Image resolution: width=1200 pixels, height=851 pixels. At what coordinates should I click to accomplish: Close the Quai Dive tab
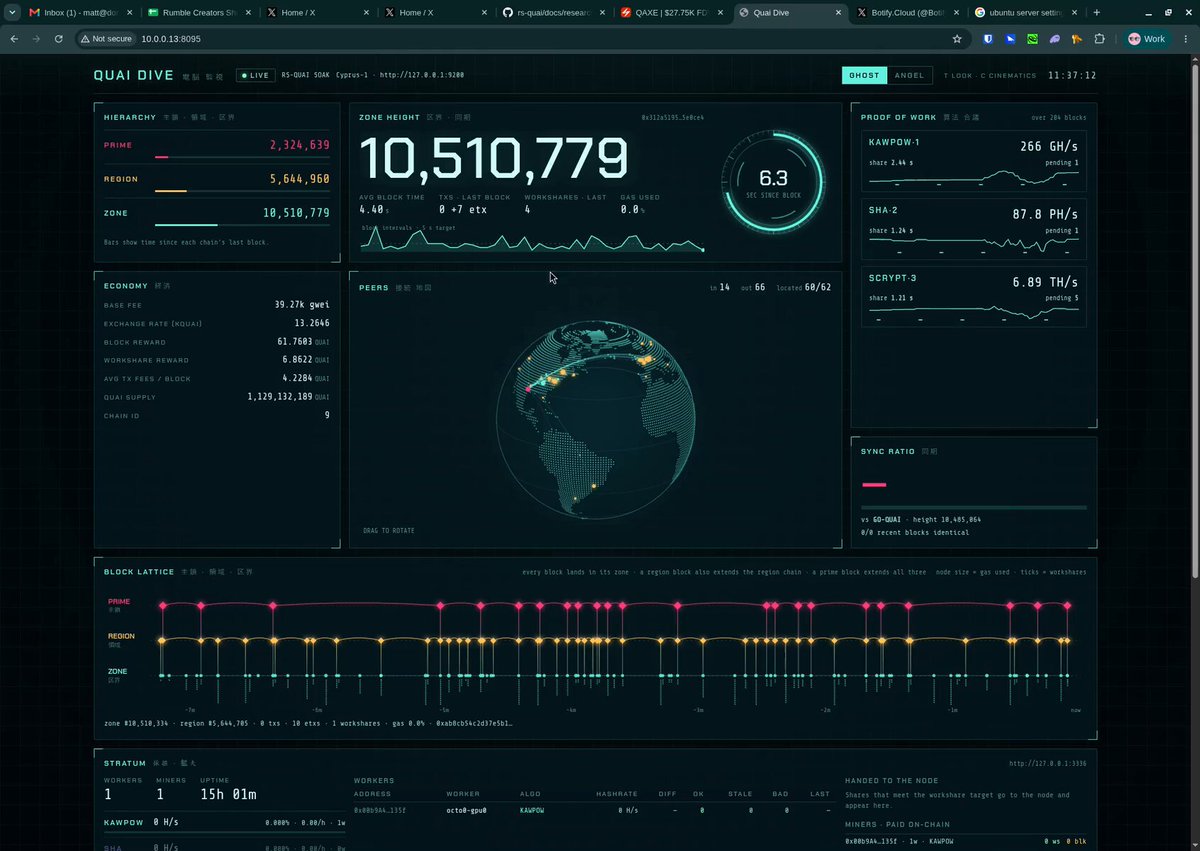[x=837, y=12]
